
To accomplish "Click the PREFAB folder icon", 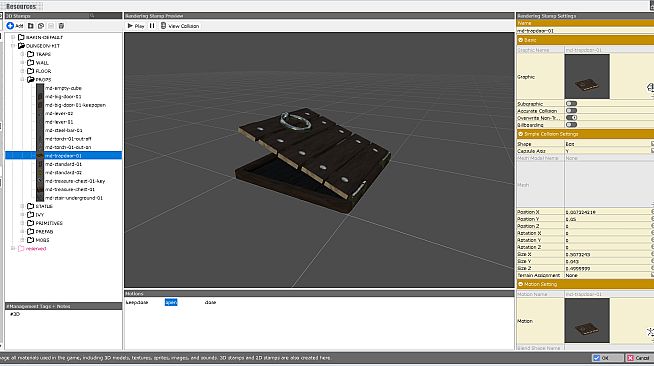I will 30,231.
